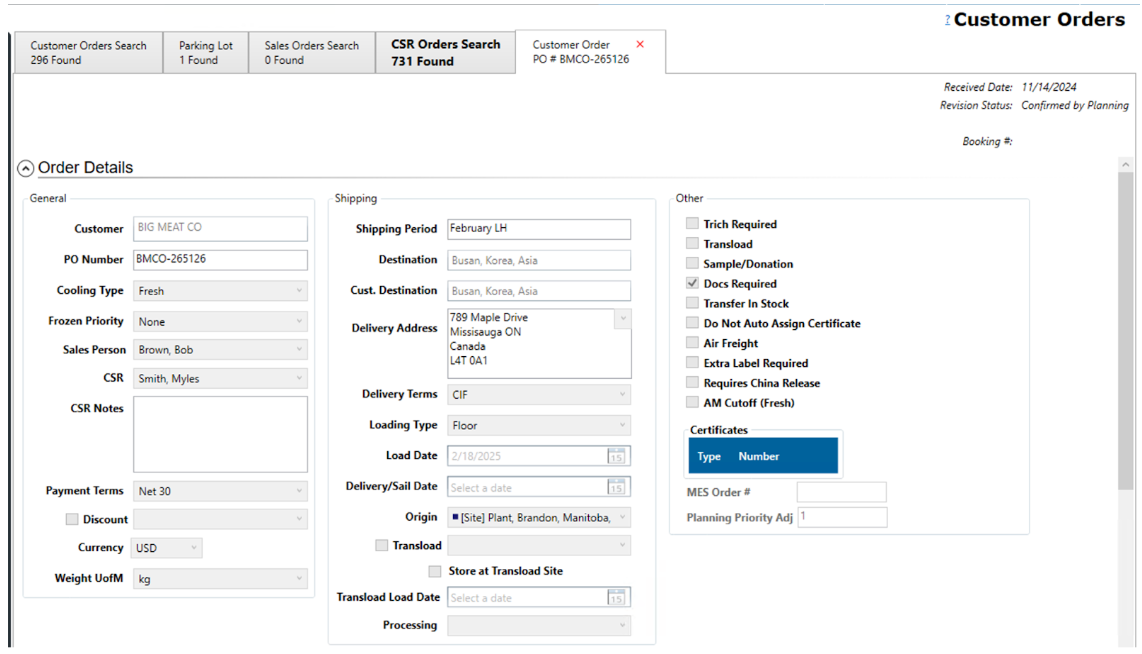Screen dimensions: 1142x654
Task: Collapse the Order Details section chevron
Action: (x=26, y=169)
